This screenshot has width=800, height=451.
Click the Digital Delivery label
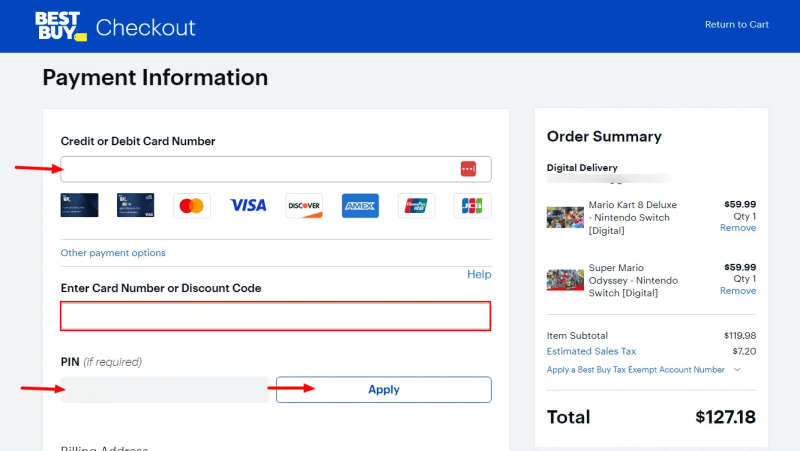click(x=582, y=168)
